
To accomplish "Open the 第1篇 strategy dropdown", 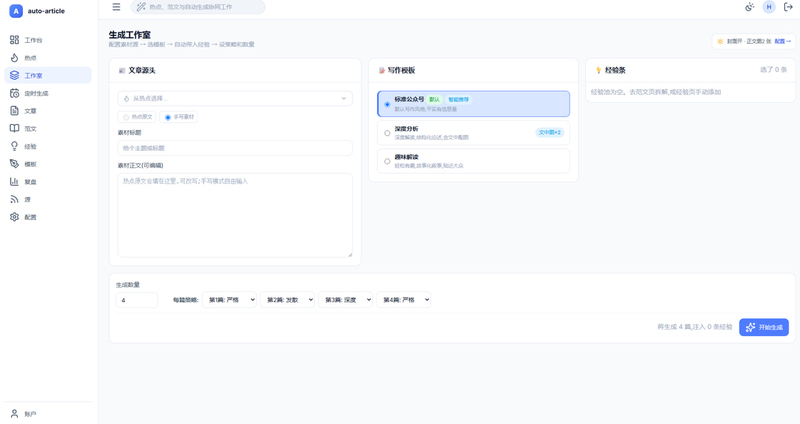I will (229, 300).
